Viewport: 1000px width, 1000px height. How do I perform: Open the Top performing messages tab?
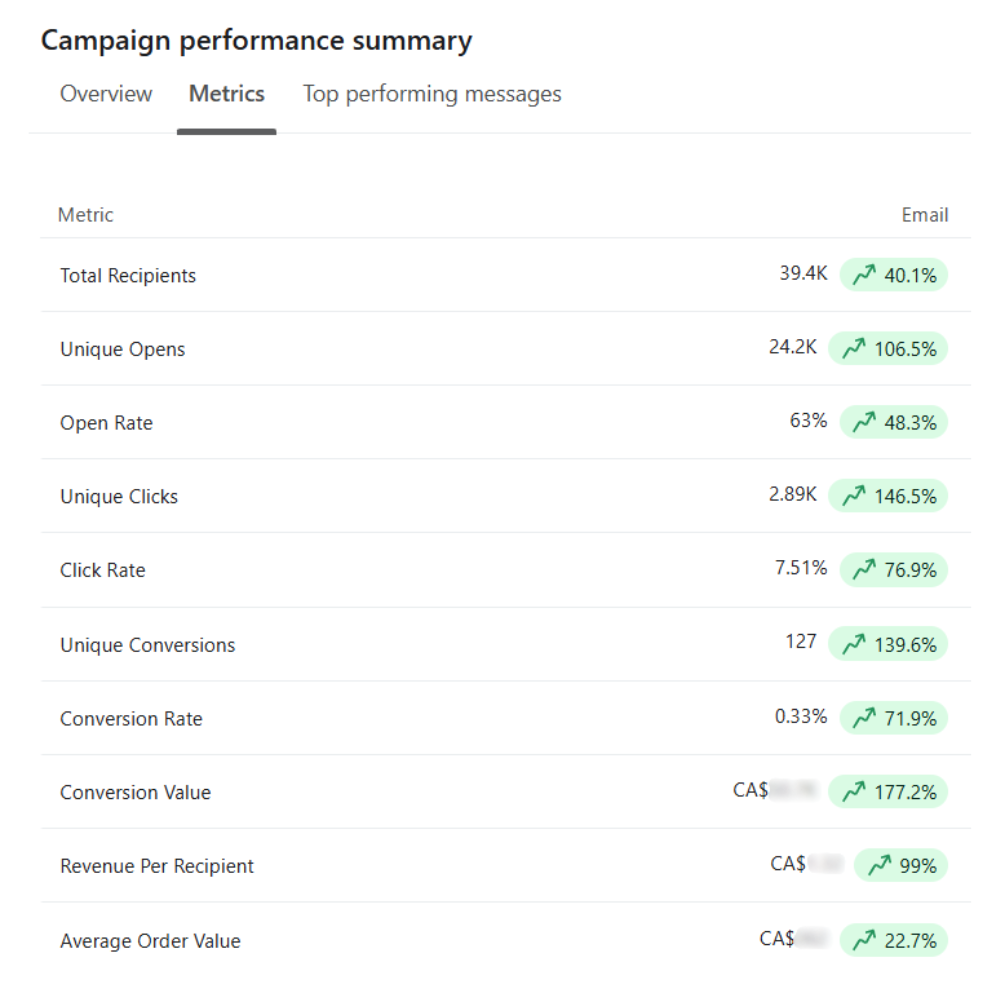point(432,94)
